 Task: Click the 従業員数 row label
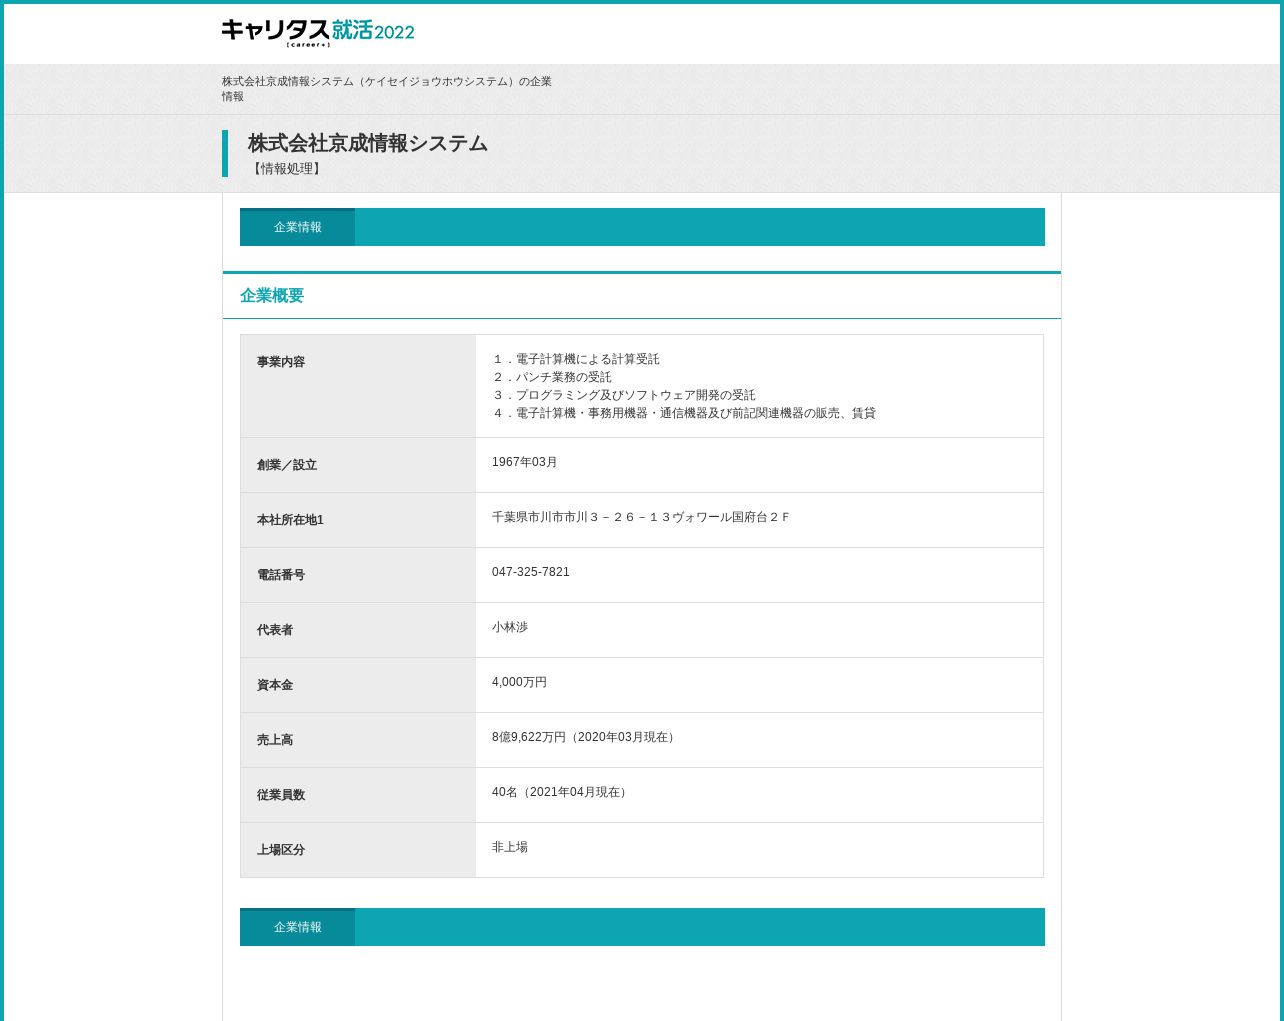tap(281, 795)
